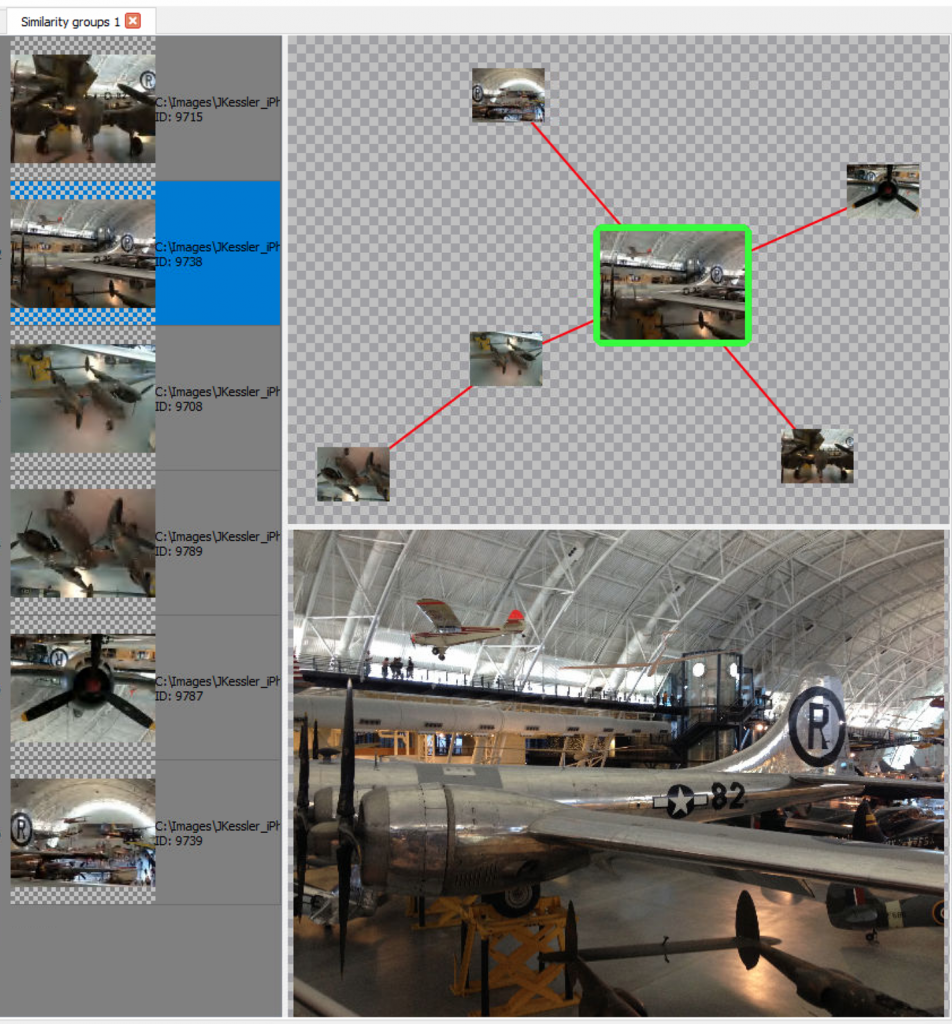Click the green-bordered center graph node
The image size is (952, 1024).
[x=672, y=286]
